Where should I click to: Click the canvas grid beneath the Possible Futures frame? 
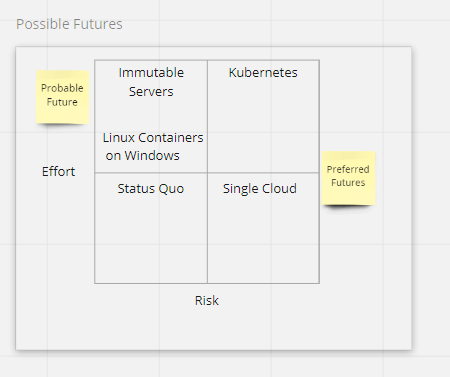[x=213, y=365]
